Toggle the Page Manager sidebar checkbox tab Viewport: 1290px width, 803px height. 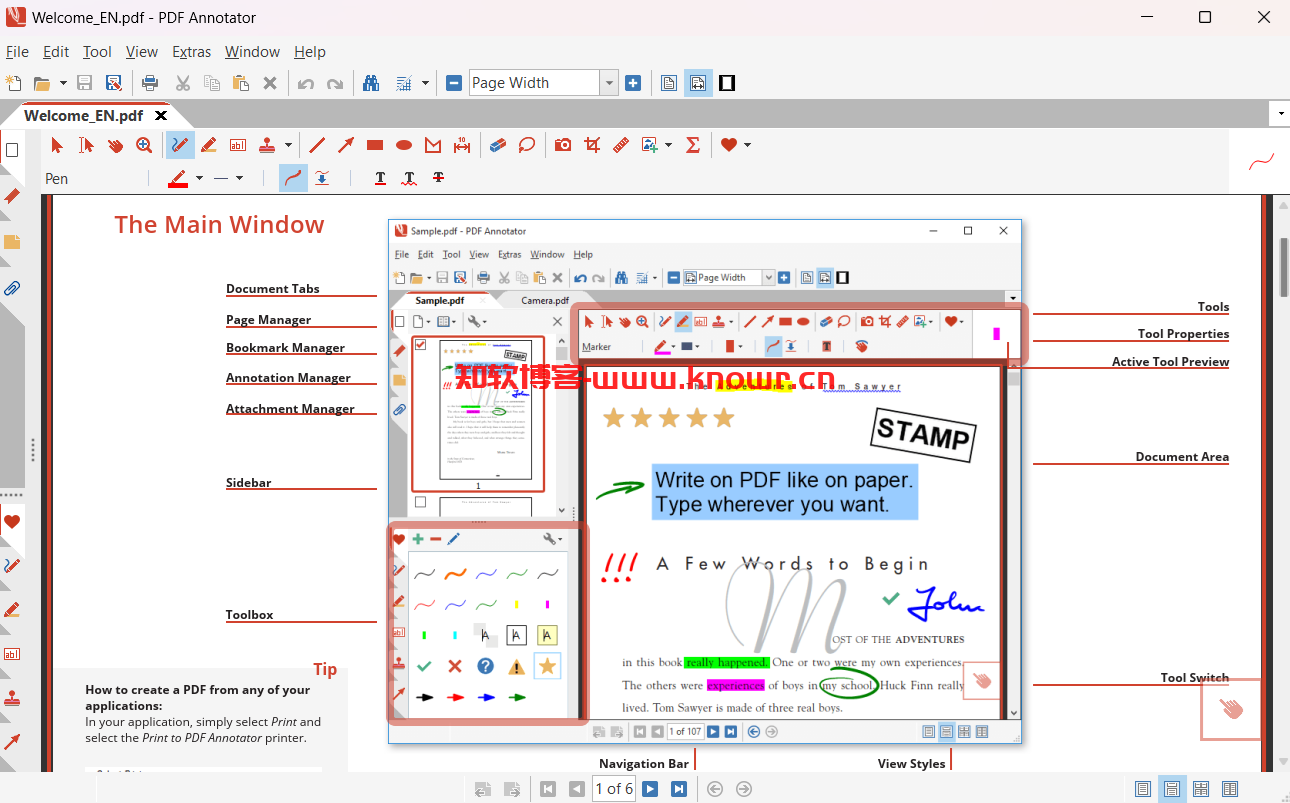coord(12,150)
